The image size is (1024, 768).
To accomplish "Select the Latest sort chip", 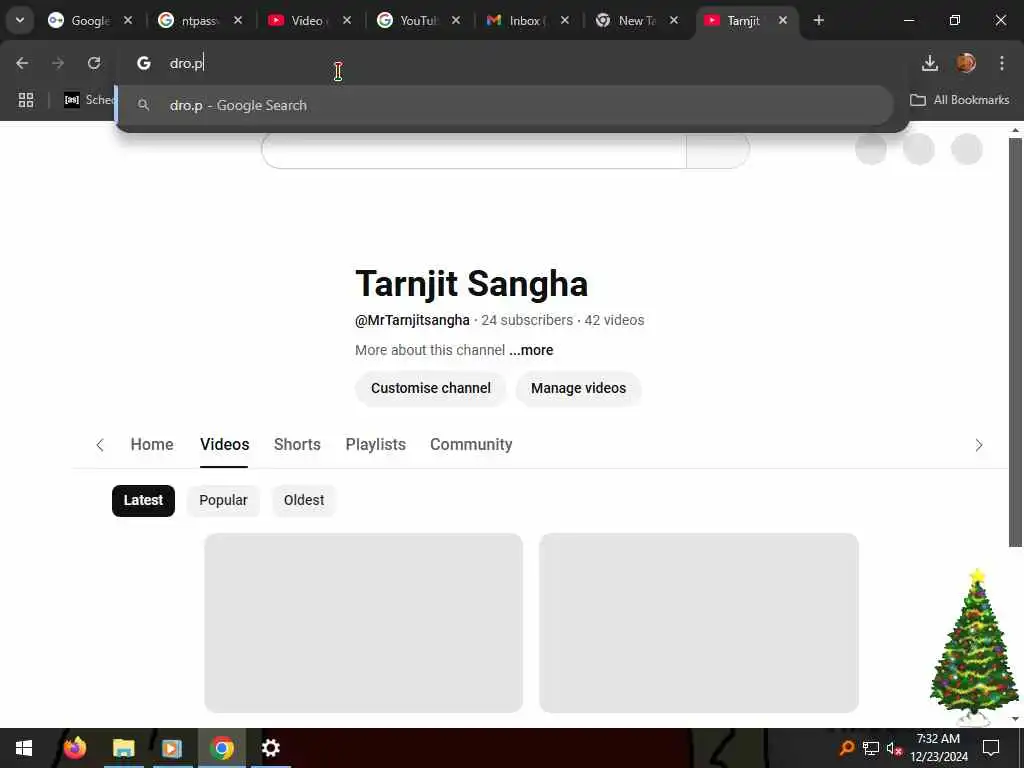I will pyautogui.click(x=144, y=500).
